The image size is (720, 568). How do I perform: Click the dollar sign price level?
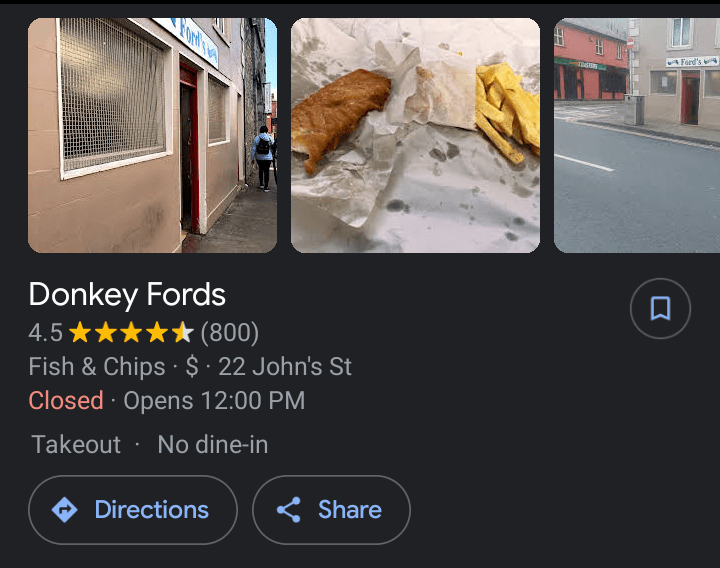pos(192,366)
